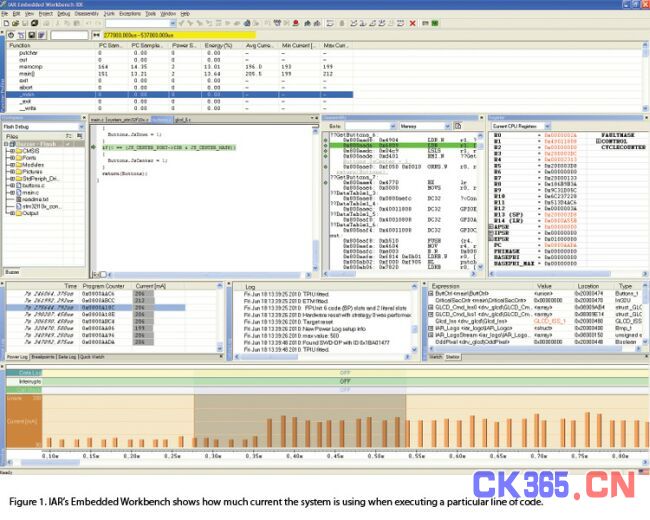Click the yellow time interval field
The image size is (650, 520).
tap(179, 36)
